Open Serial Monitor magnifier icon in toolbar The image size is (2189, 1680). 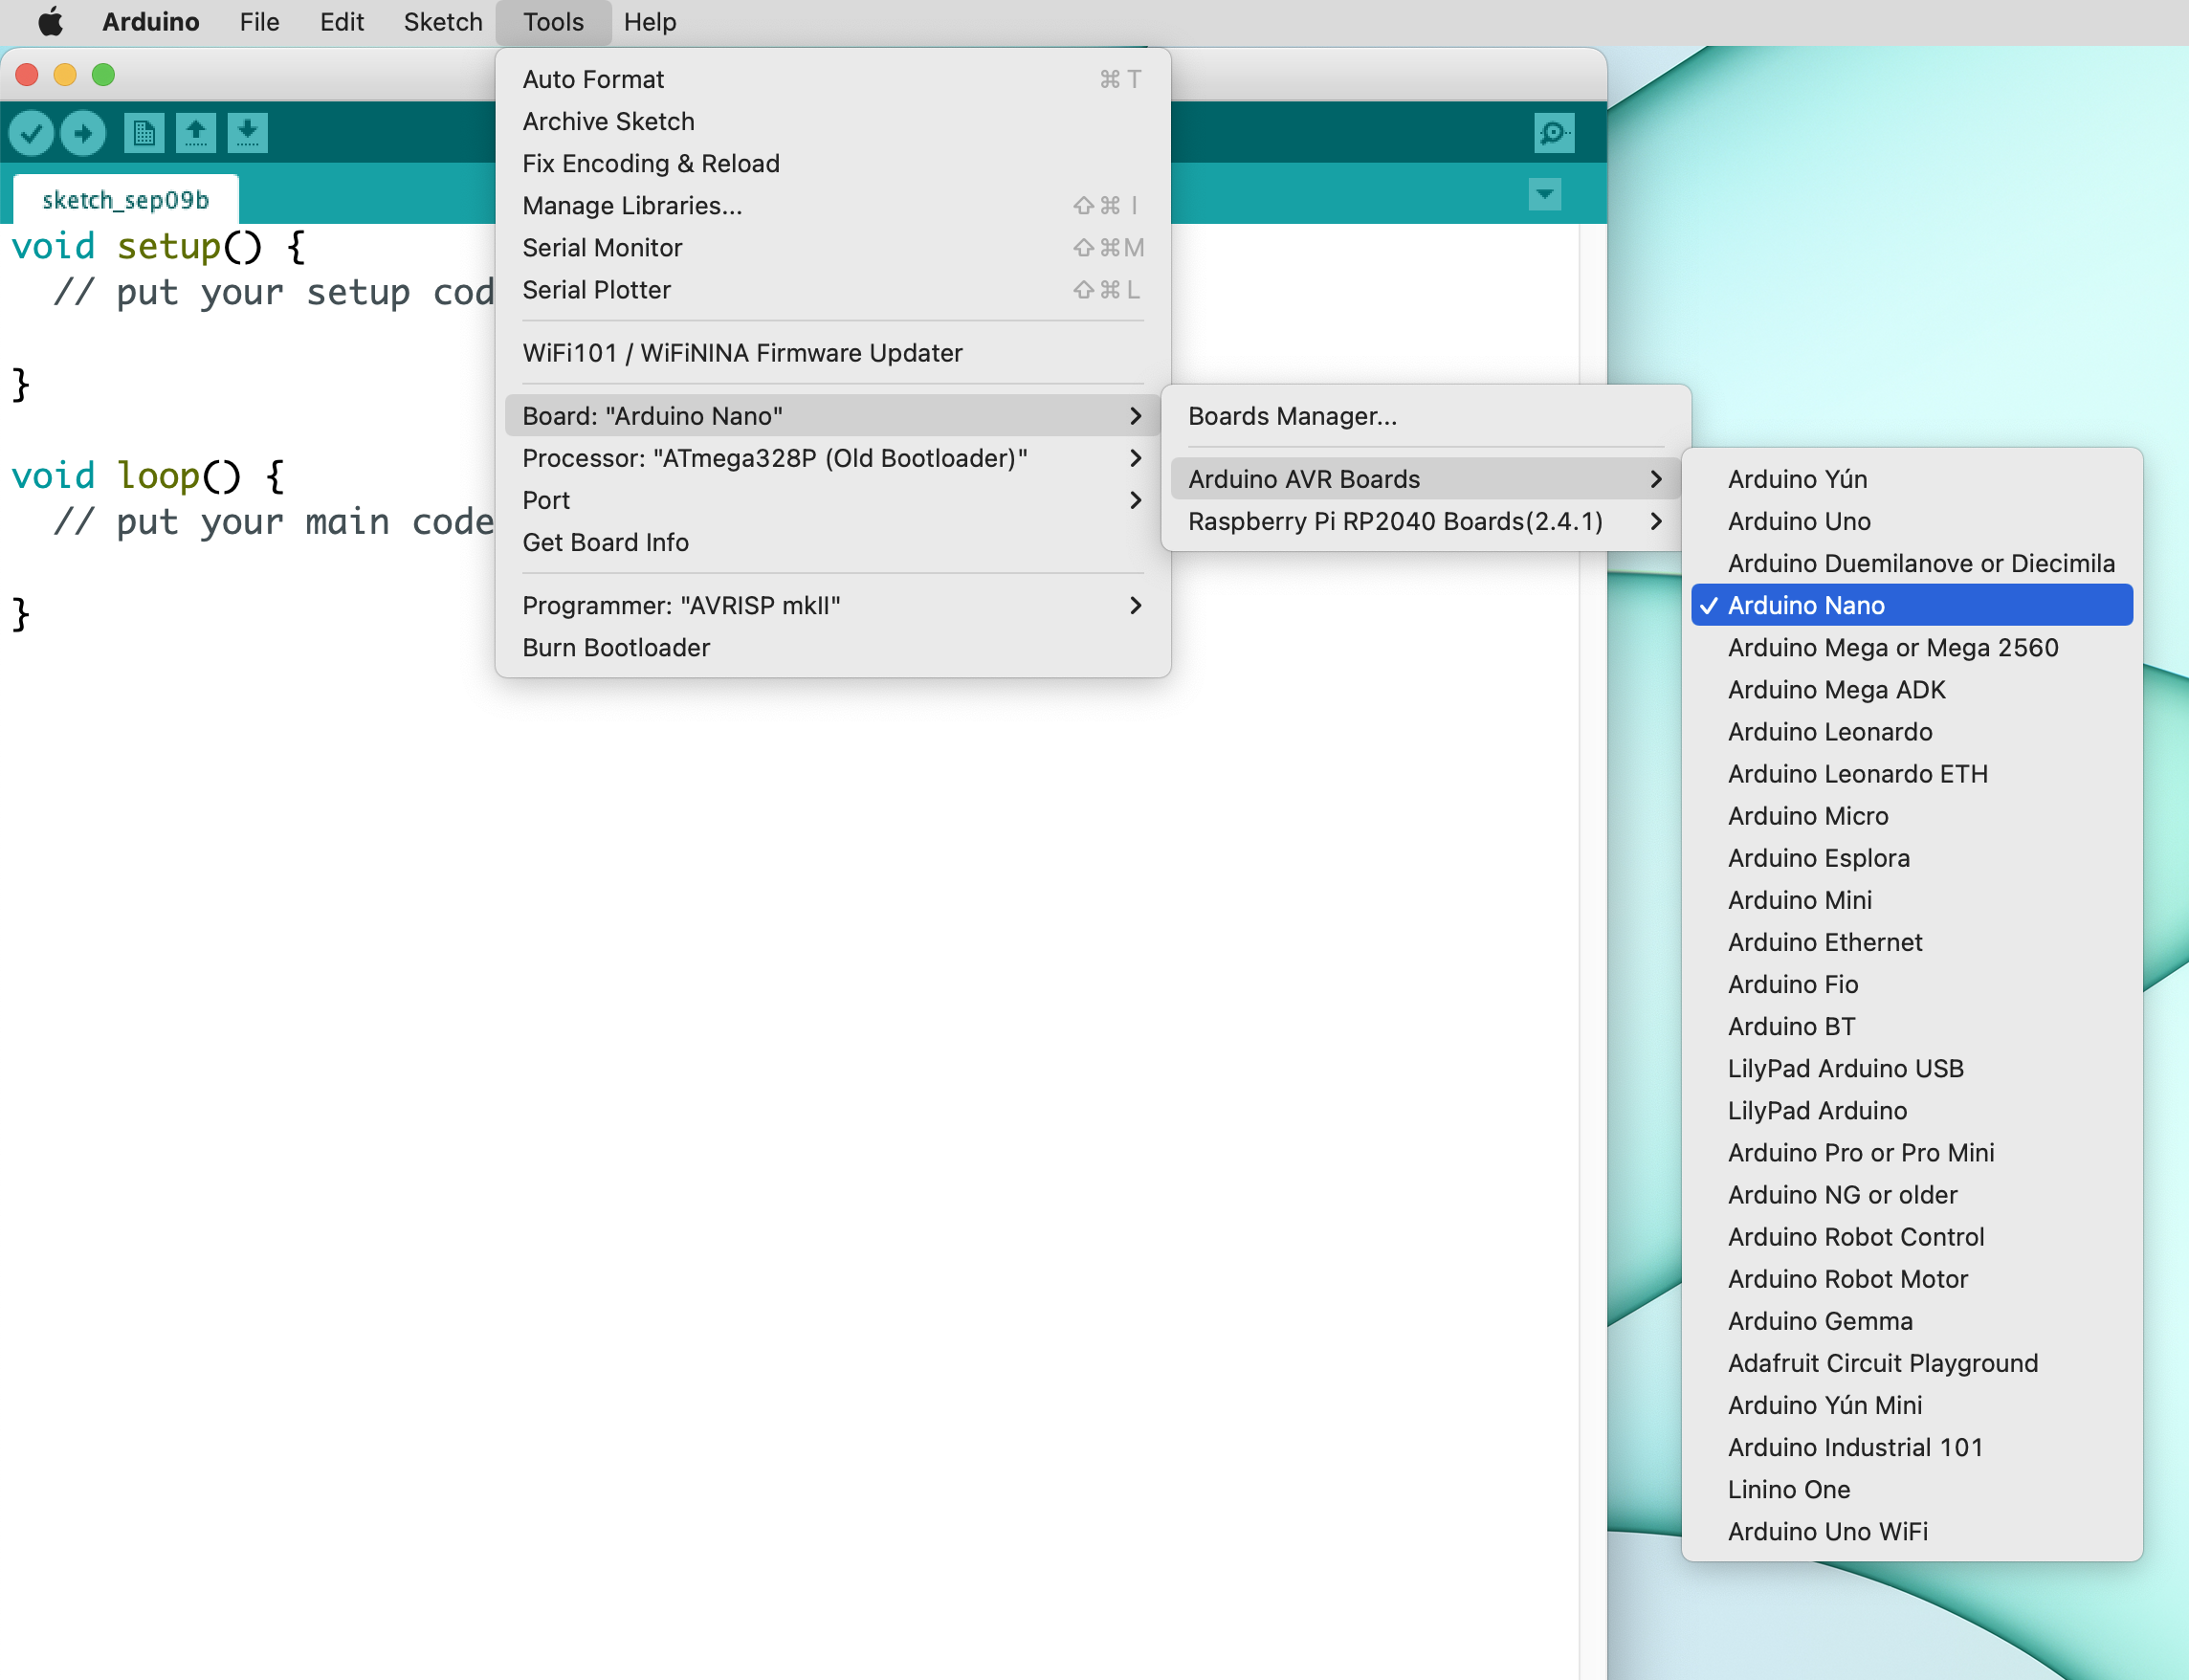[1554, 133]
